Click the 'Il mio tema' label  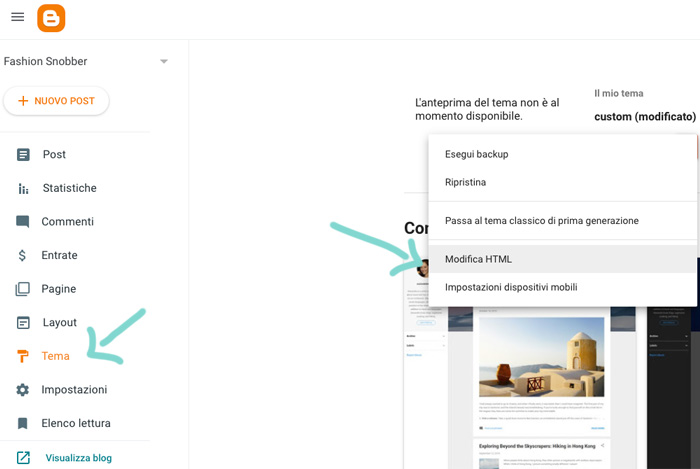point(619,94)
